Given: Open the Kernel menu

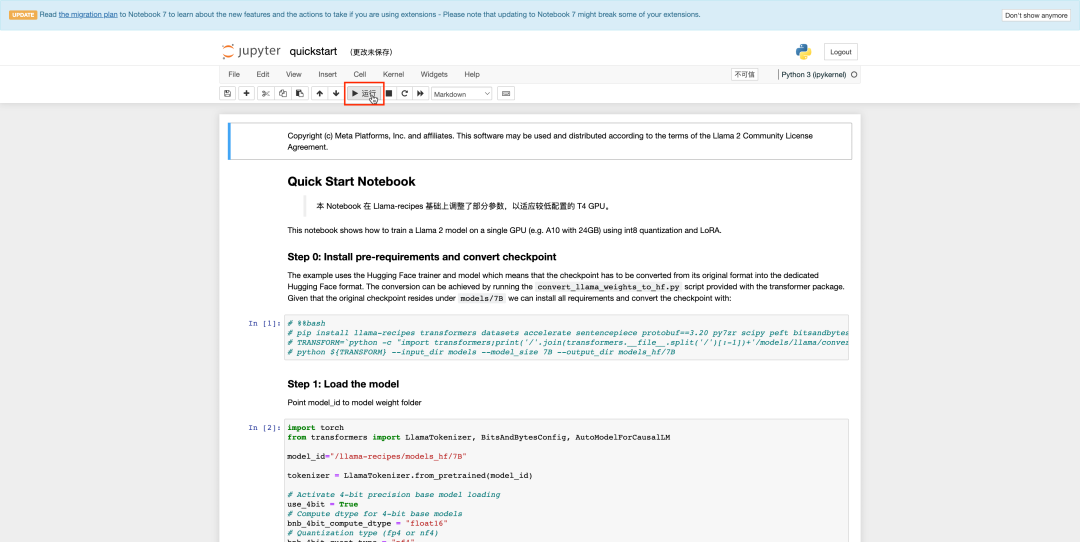Looking at the screenshot, I should pyautogui.click(x=393, y=74).
